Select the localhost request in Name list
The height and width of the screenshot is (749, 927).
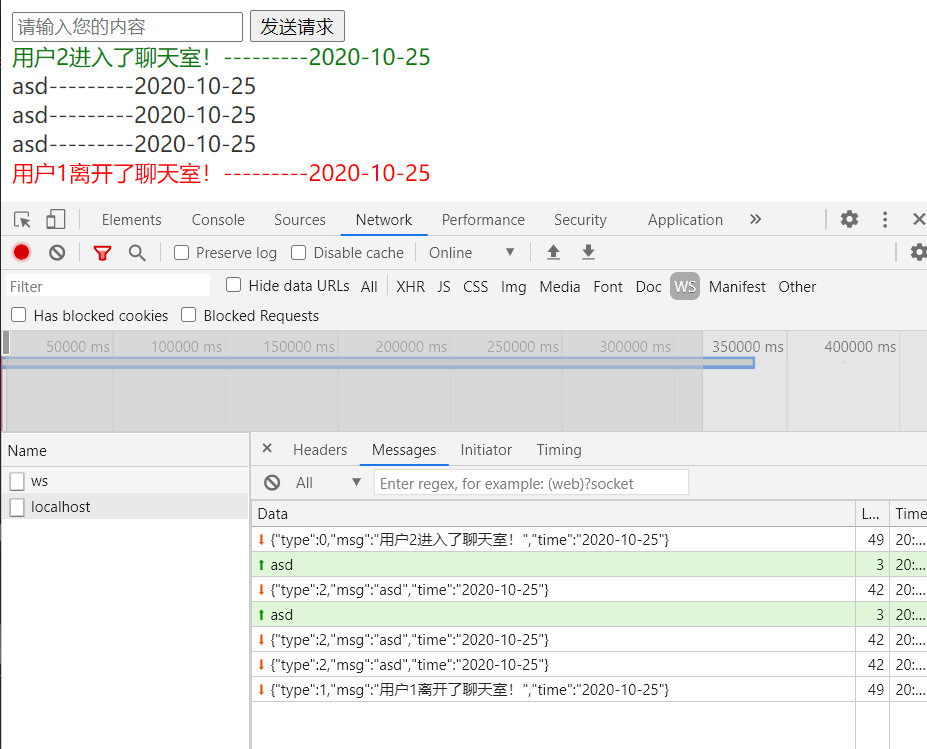(x=62, y=506)
